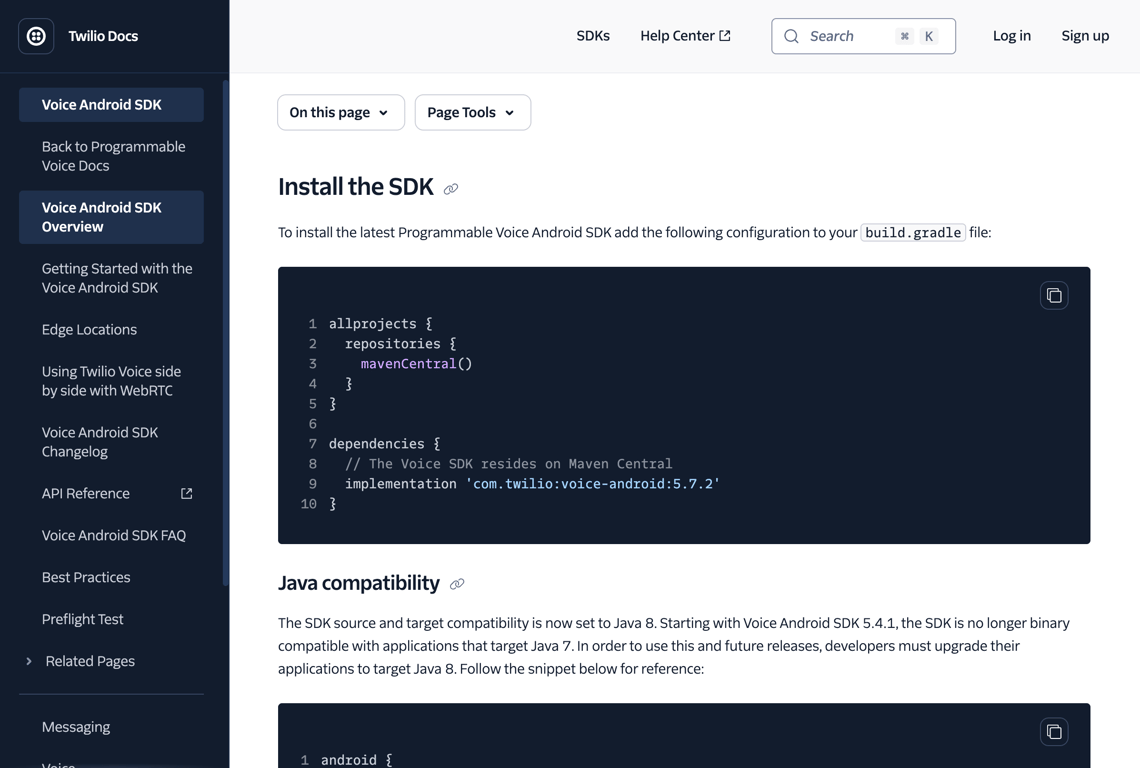Viewport: 1140px width, 768px height.
Task: Click the external link icon next to API Reference
Action: point(186,493)
